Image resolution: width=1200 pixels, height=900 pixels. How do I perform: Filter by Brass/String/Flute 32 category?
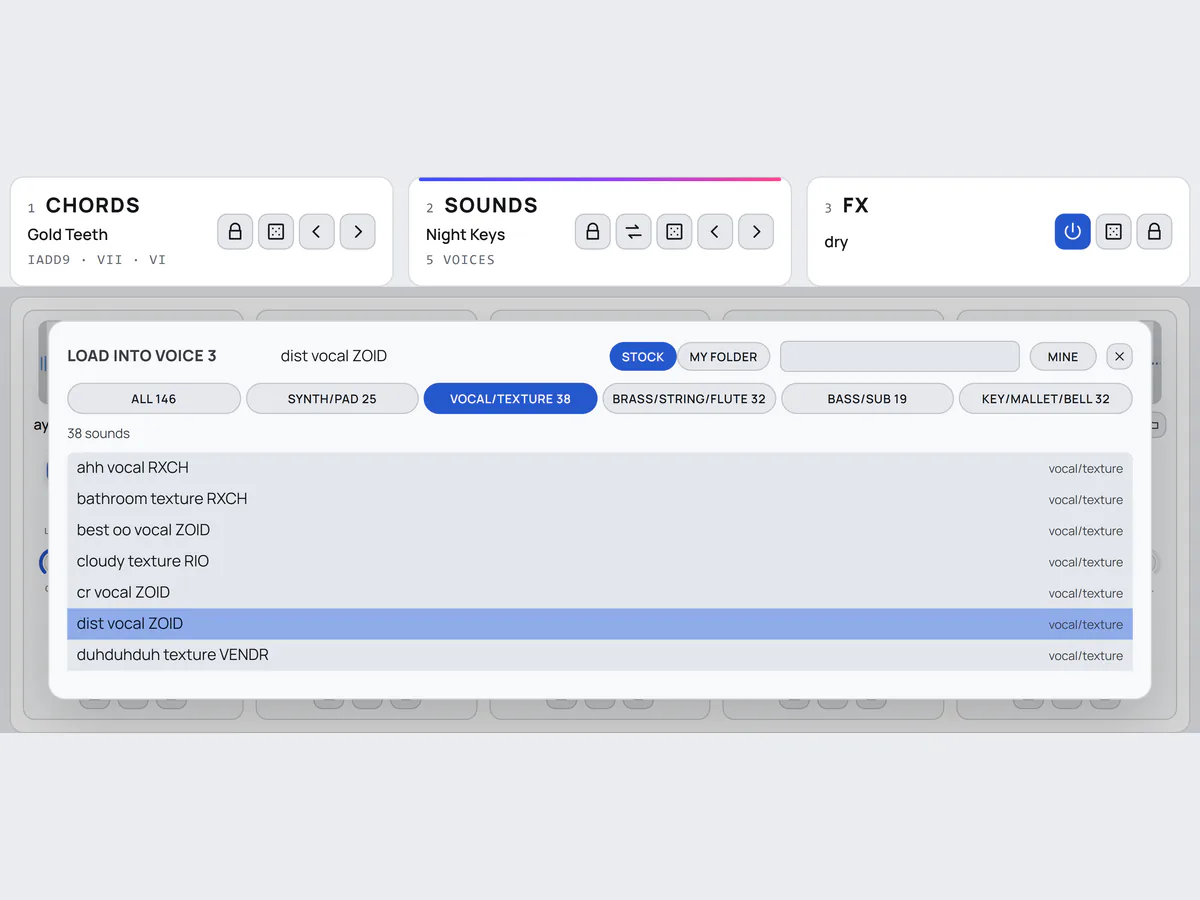[689, 399]
